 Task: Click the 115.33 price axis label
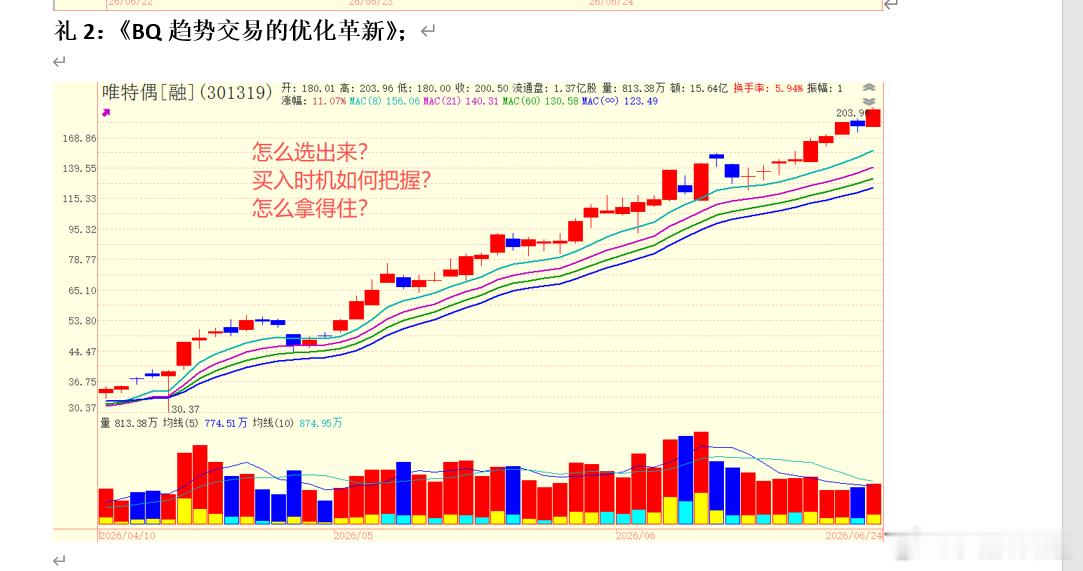[79, 199]
